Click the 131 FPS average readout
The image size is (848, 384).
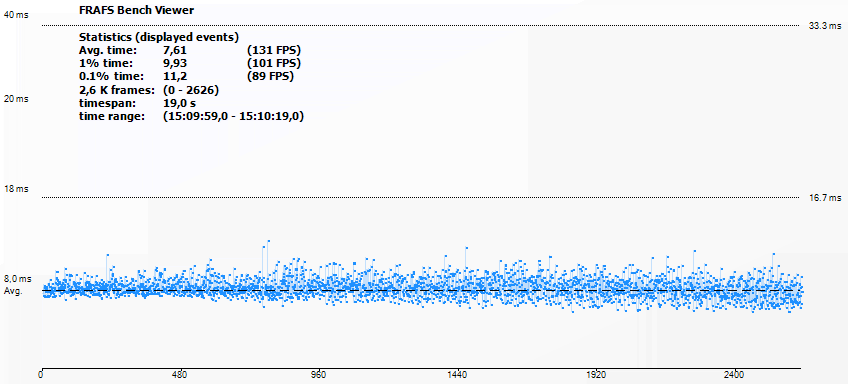274,50
